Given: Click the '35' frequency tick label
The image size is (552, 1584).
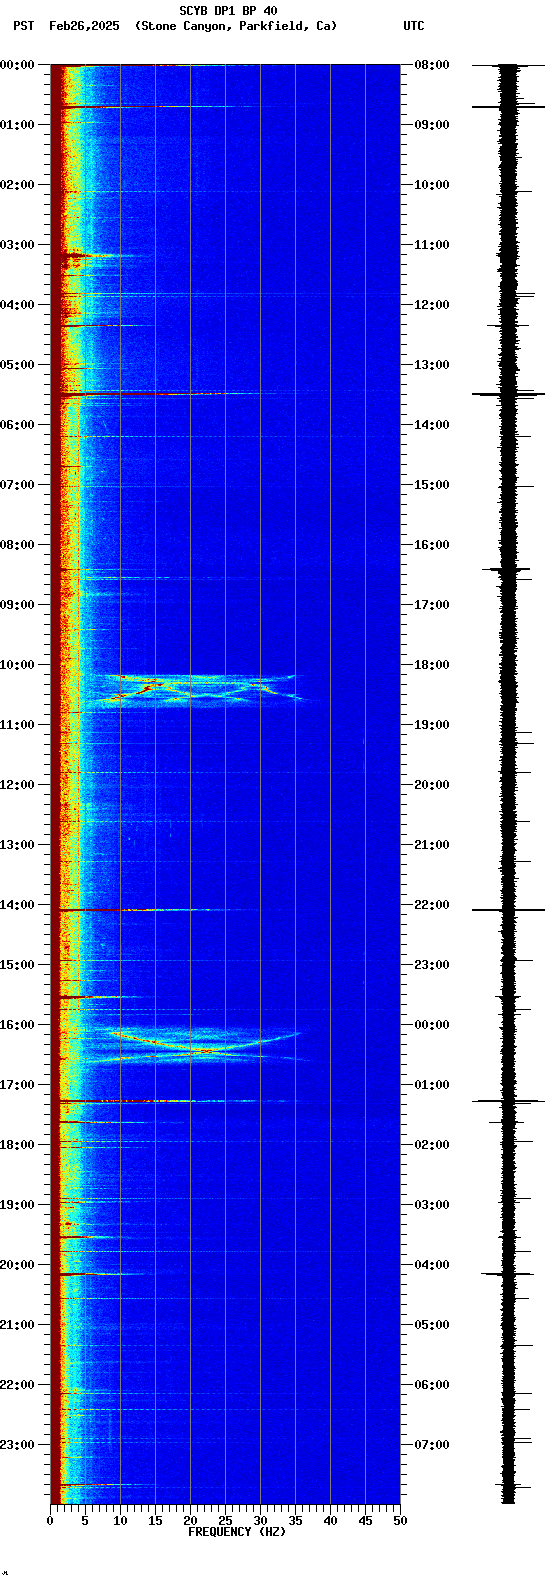Looking at the screenshot, I should [x=295, y=1521].
